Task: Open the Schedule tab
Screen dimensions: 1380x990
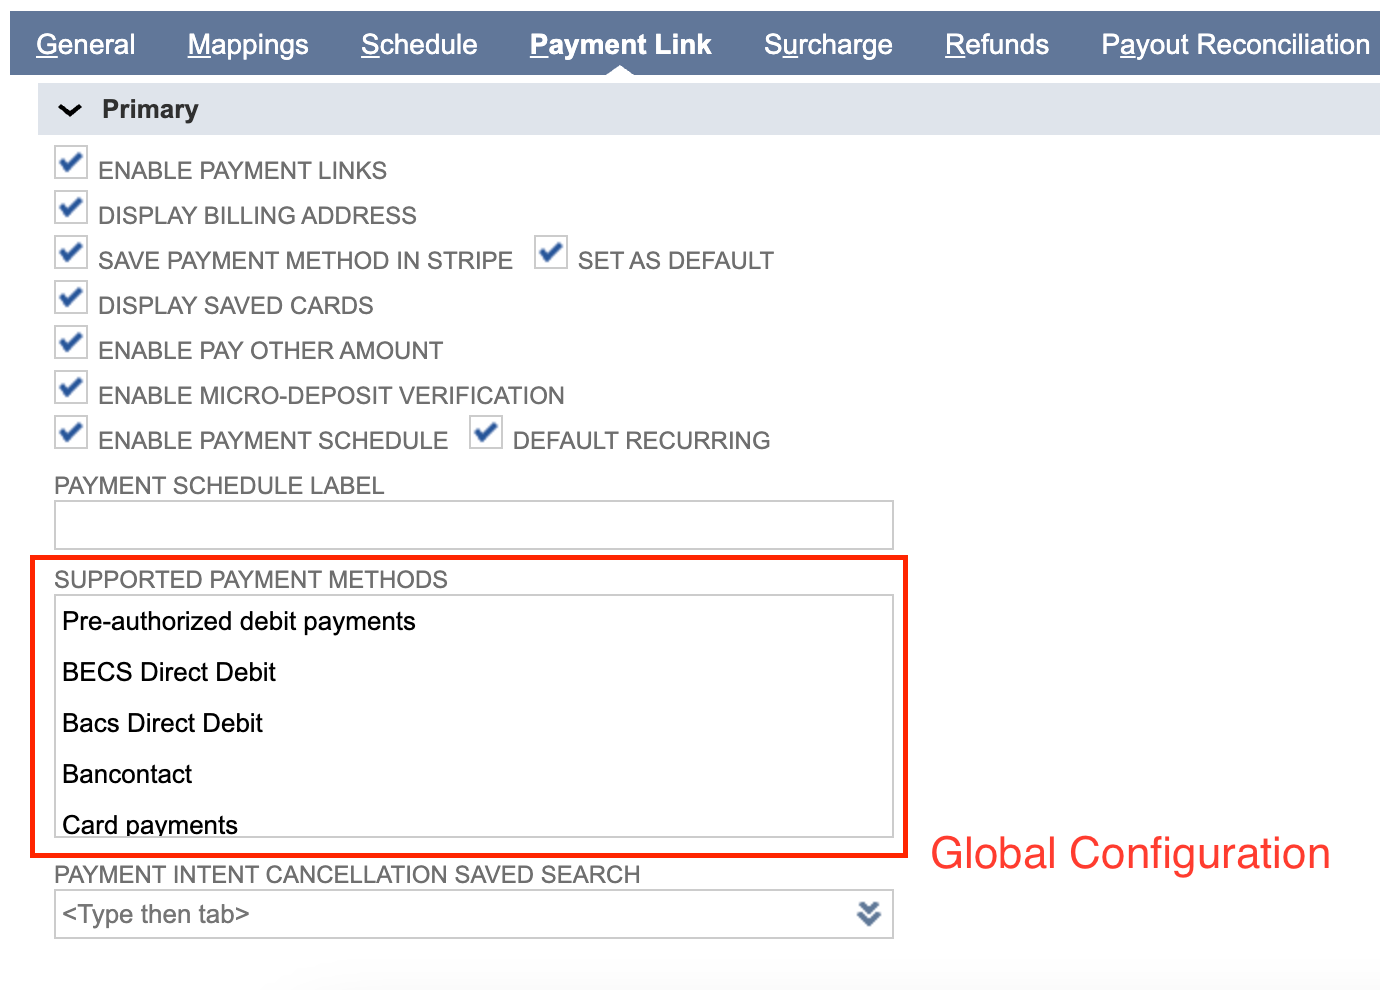Action: (x=419, y=44)
